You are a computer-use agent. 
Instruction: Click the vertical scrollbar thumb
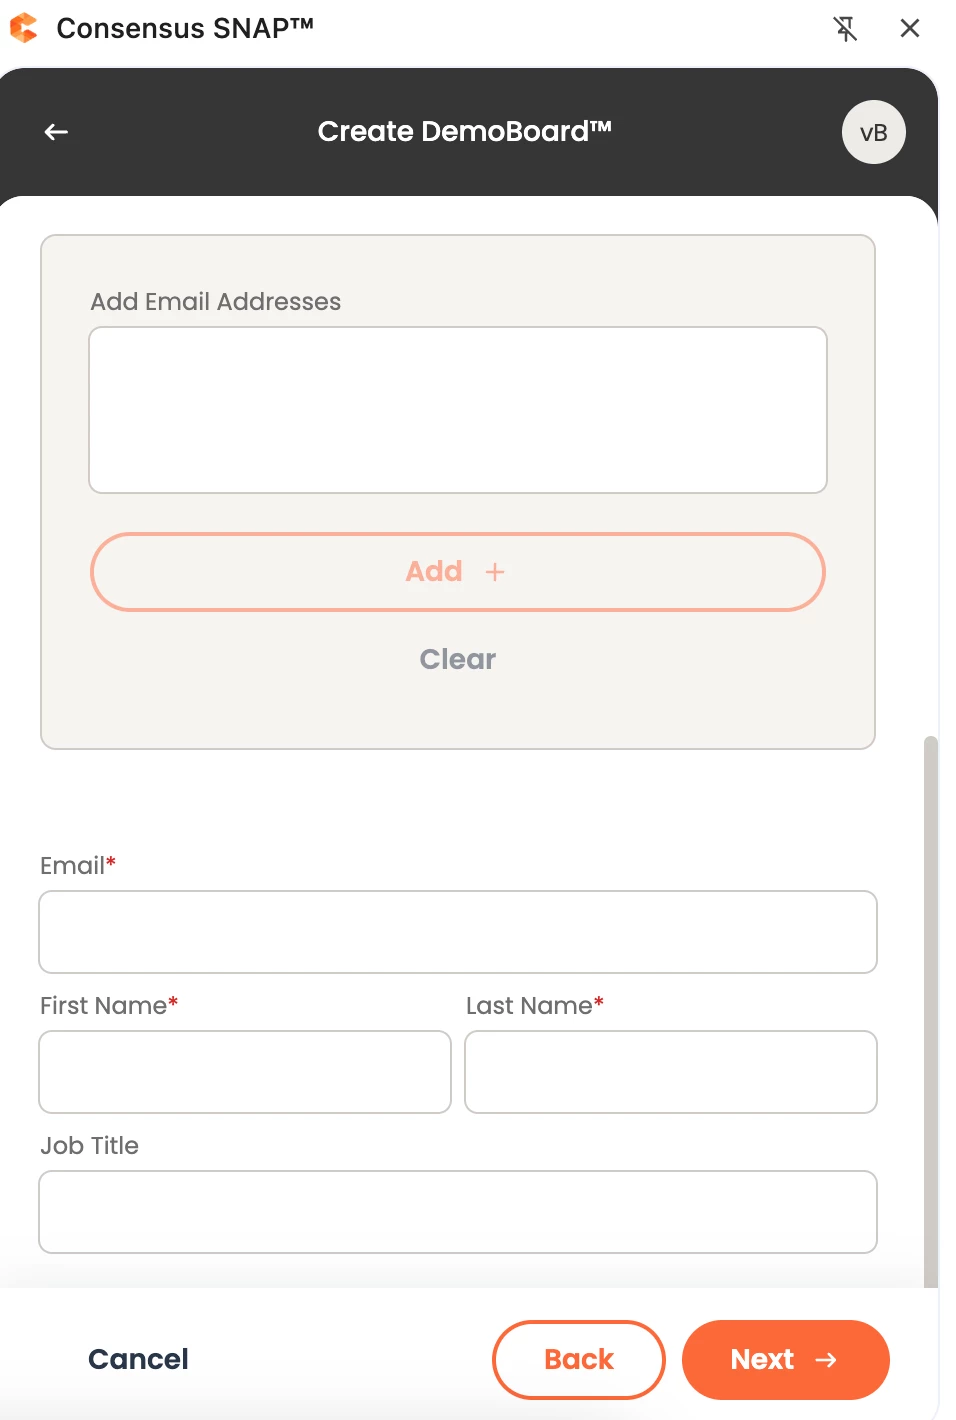click(931, 1010)
